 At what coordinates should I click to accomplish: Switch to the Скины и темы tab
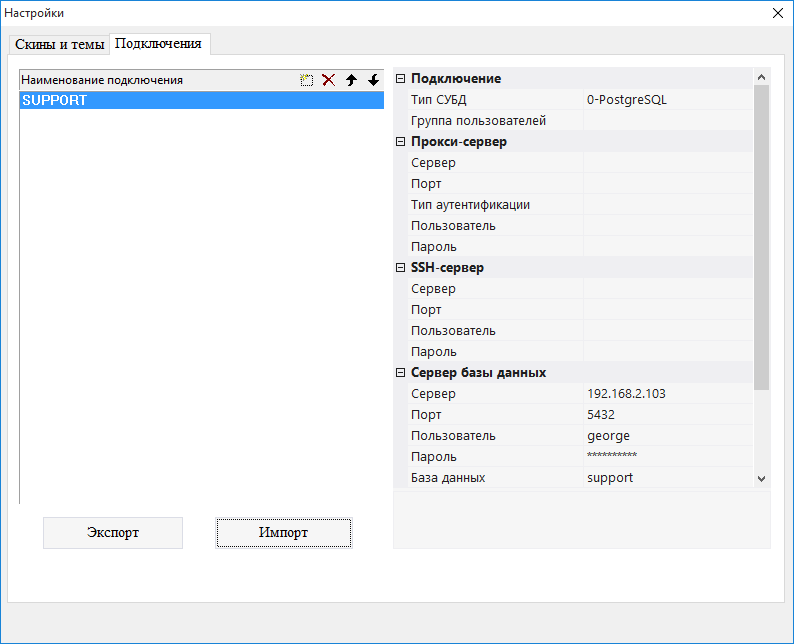click(x=59, y=45)
